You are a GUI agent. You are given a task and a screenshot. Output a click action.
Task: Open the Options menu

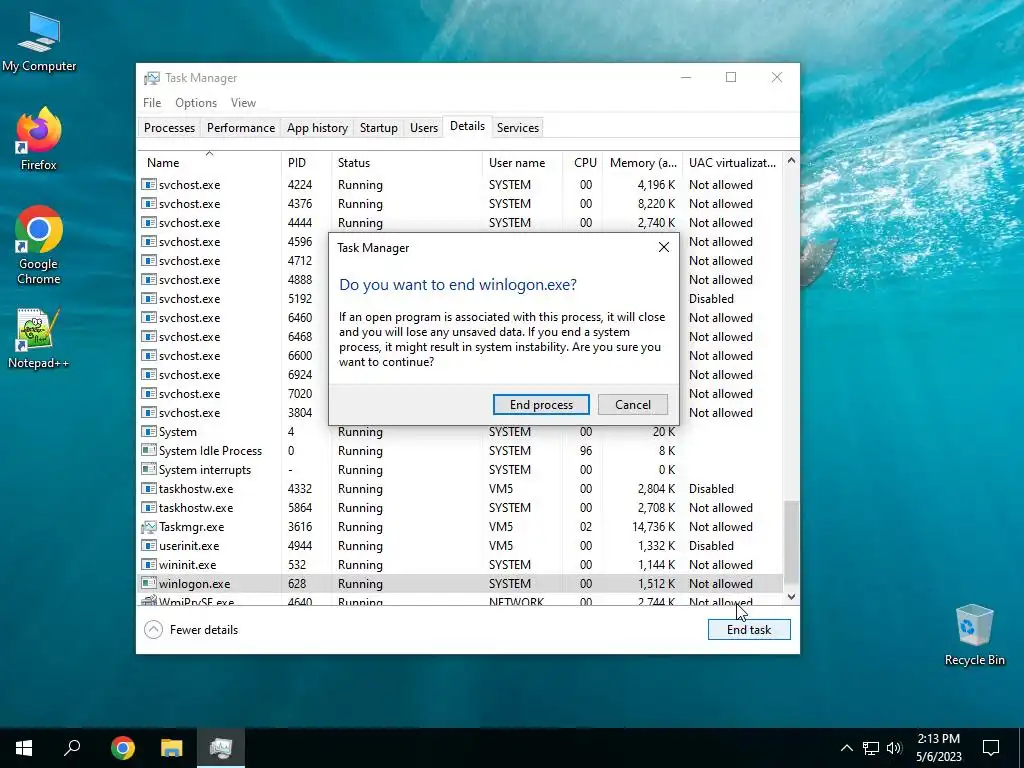coord(196,103)
